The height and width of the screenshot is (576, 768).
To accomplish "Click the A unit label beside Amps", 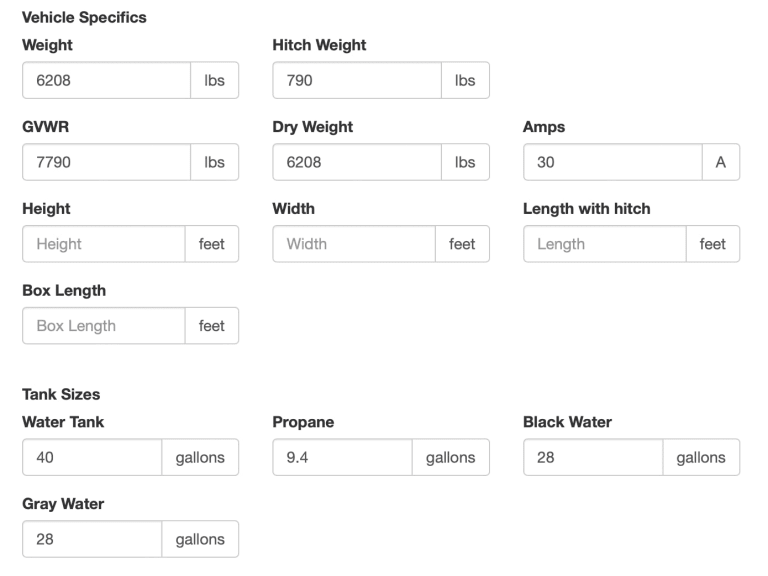I will pos(720,162).
